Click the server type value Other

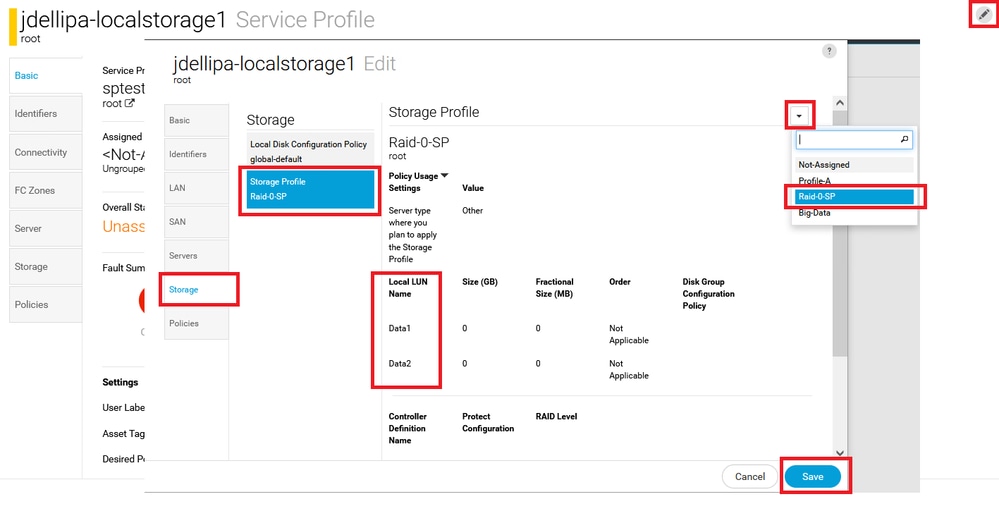tap(473, 210)
